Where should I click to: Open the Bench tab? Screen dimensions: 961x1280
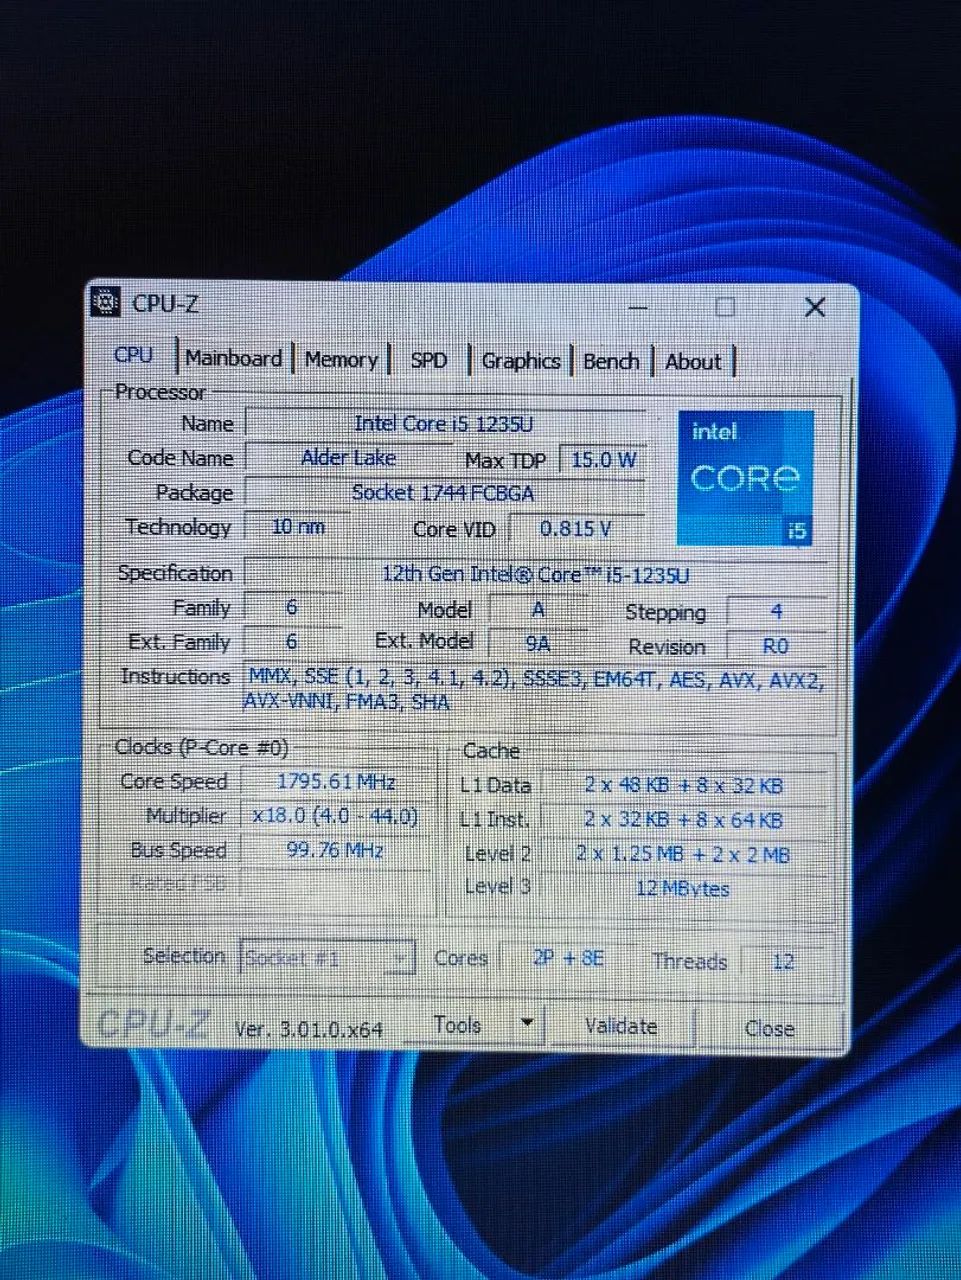pyautogui.click(x=610, y=361)
